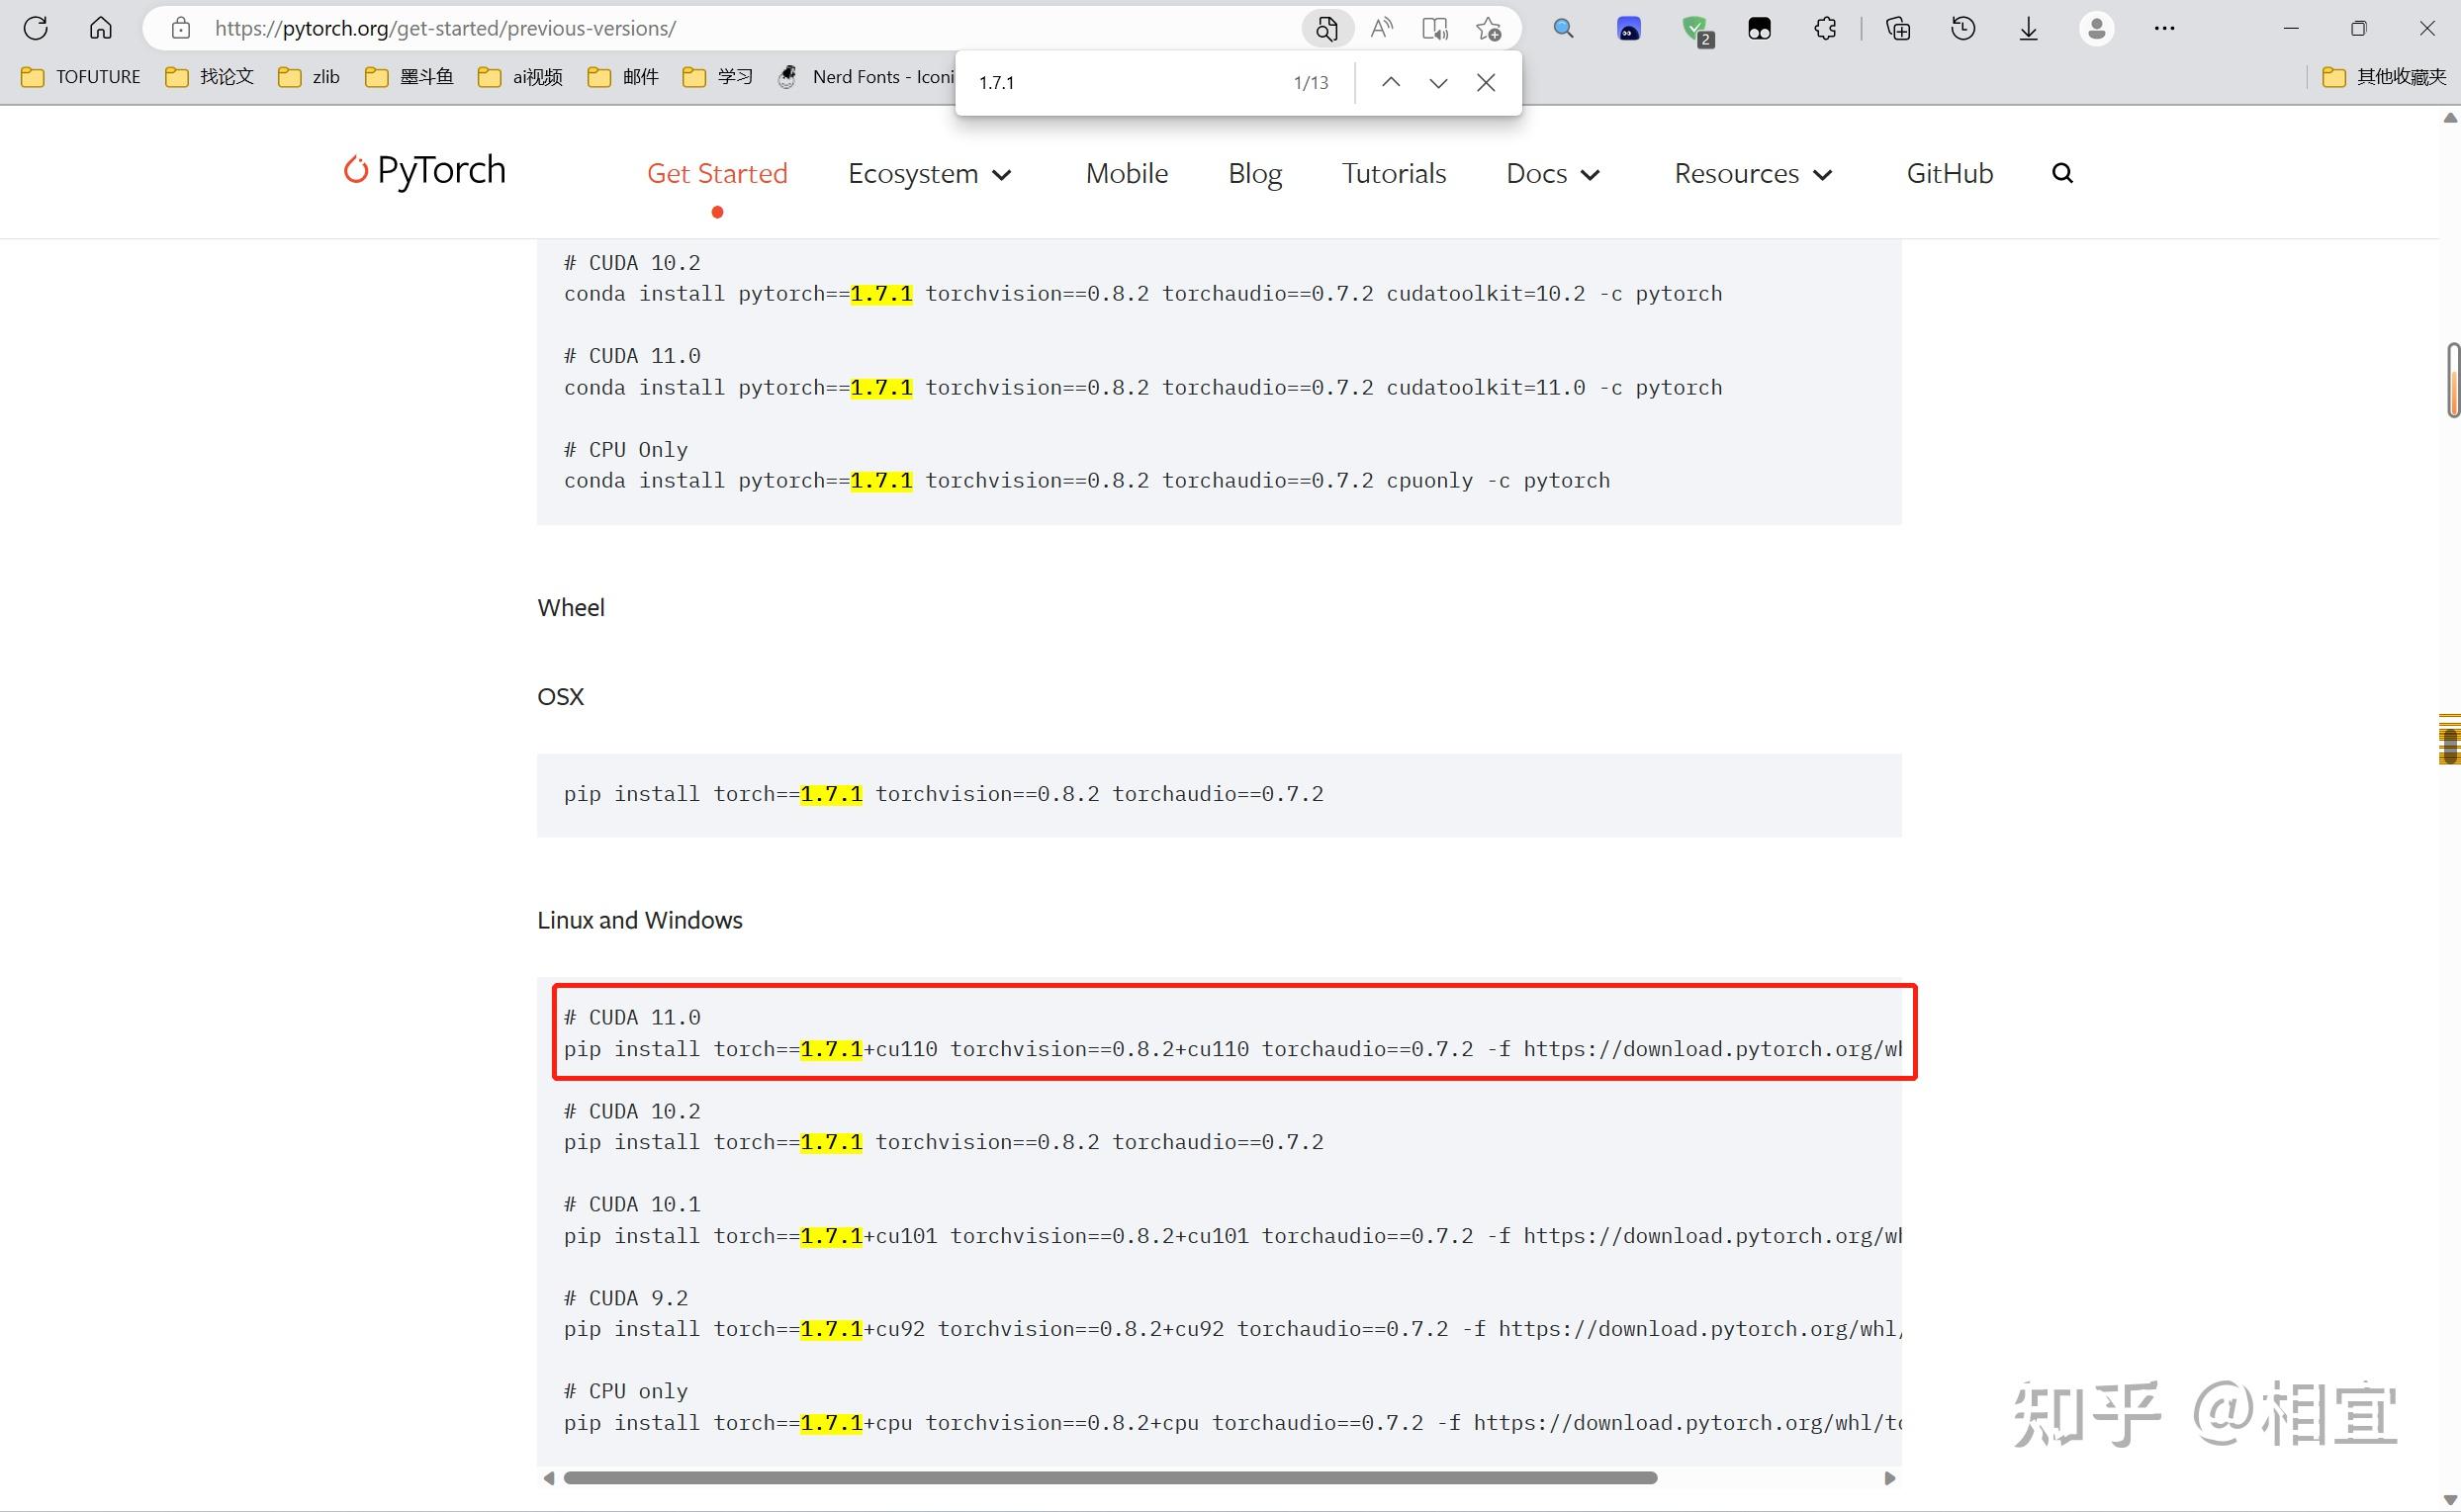Open the Collections icon

pos(1897,28)
